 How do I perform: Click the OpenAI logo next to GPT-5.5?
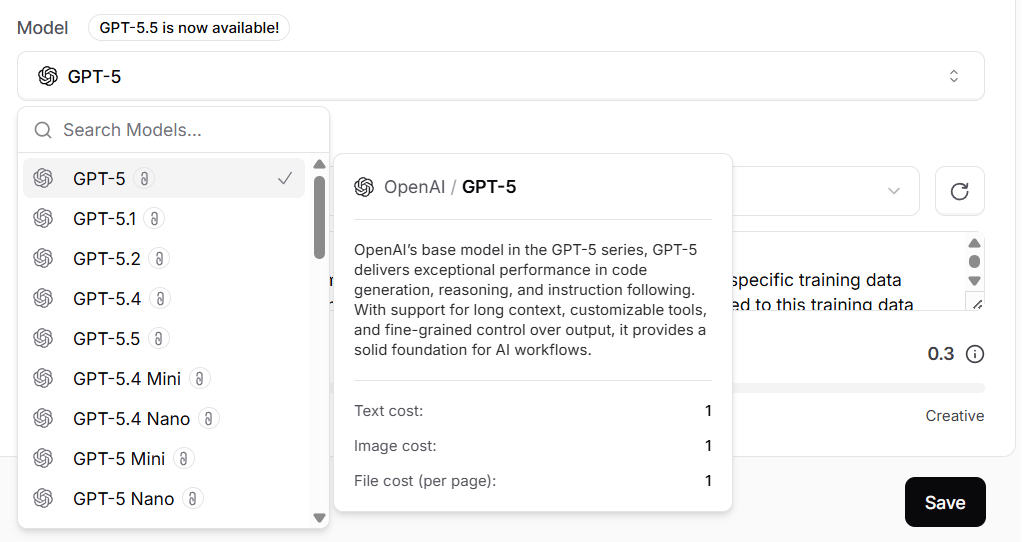point(43,338)
